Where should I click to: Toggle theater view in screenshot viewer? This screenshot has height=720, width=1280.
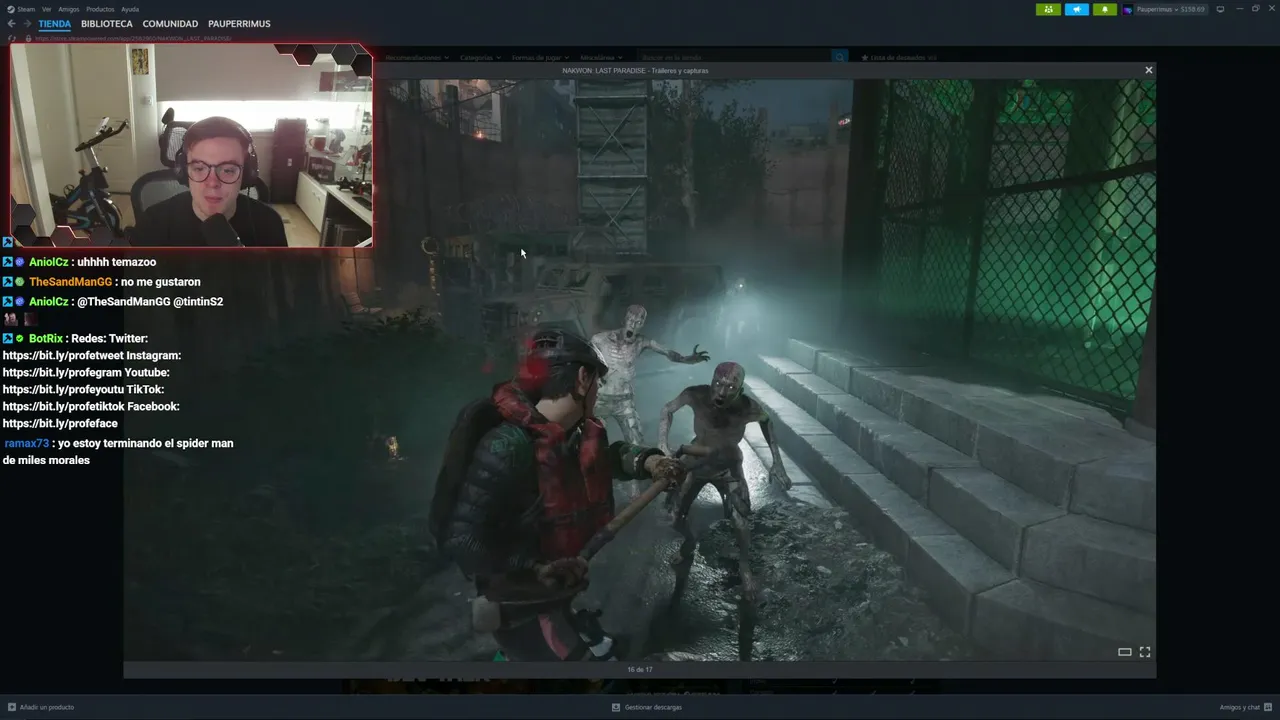(1125, 652)
